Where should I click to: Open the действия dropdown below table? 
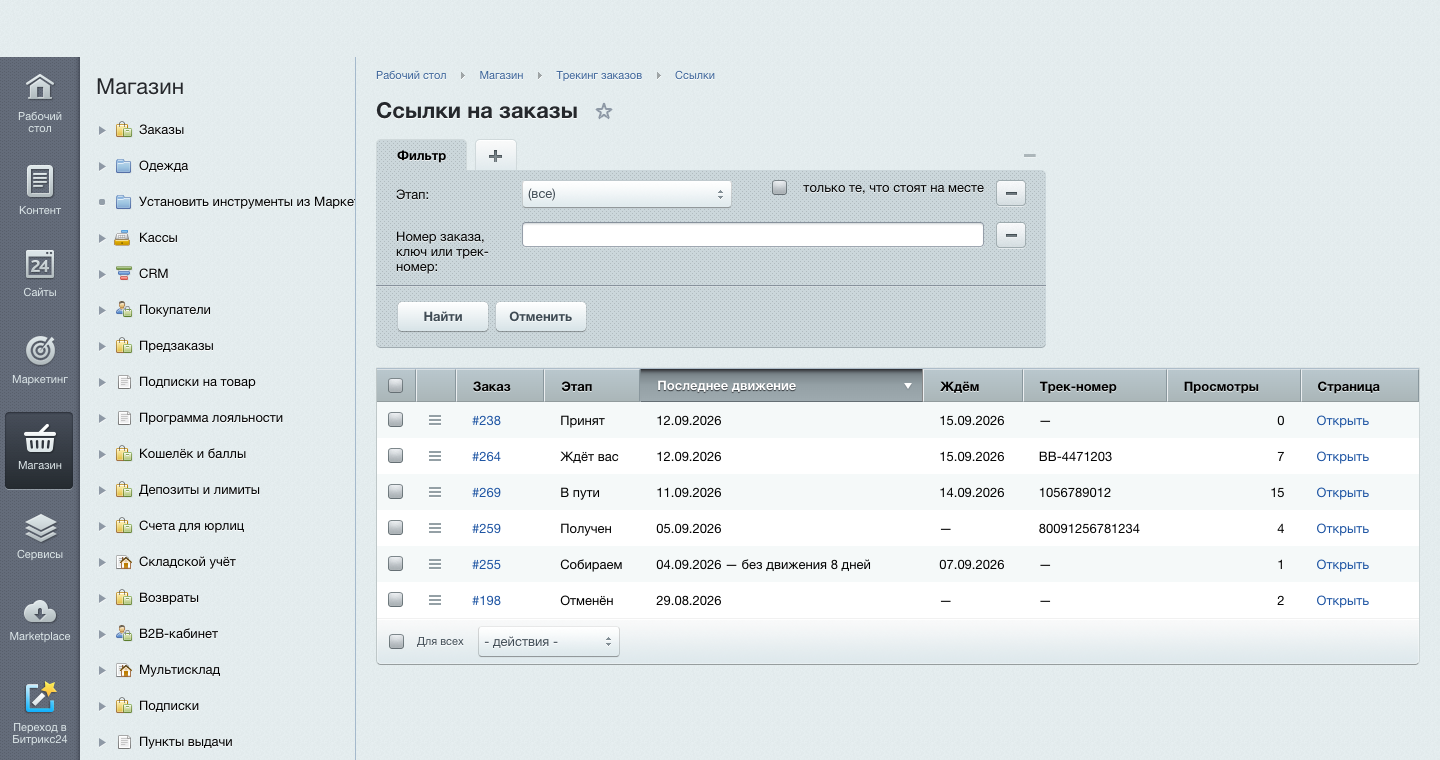click(x=549, y=641)
